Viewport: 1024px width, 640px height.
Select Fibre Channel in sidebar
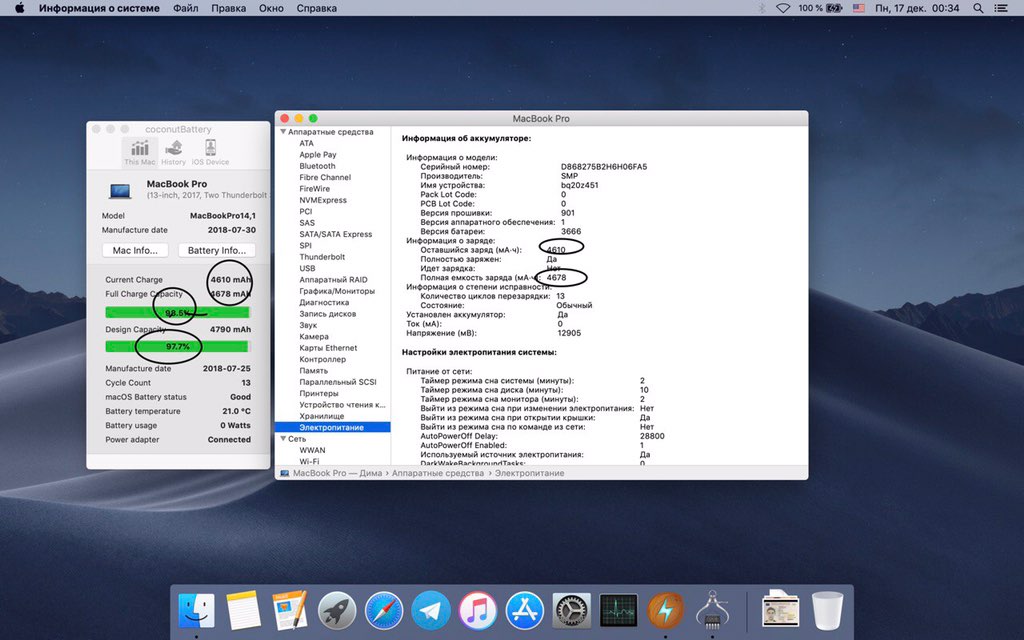325,177
